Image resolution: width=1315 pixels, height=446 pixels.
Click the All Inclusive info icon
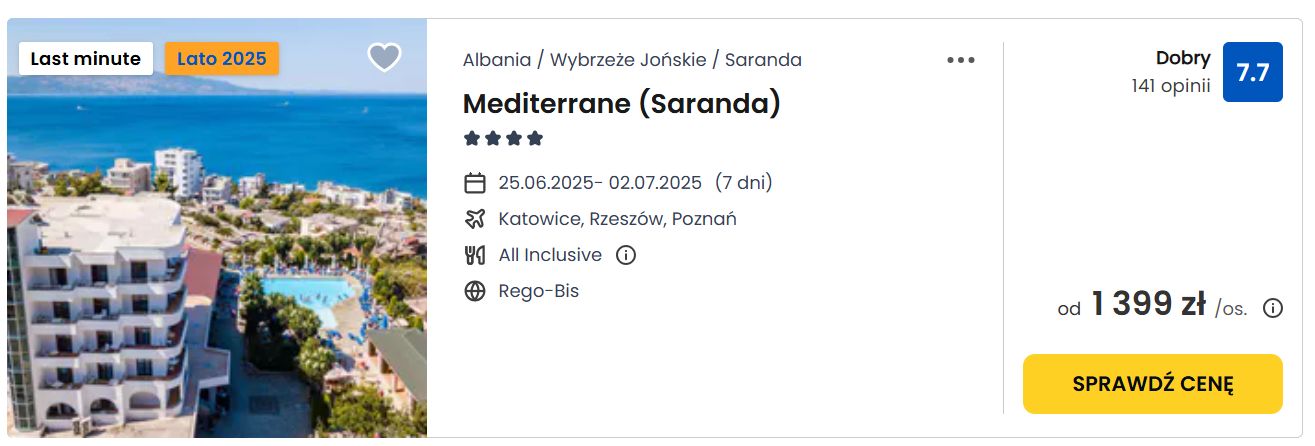click(626, 255)
